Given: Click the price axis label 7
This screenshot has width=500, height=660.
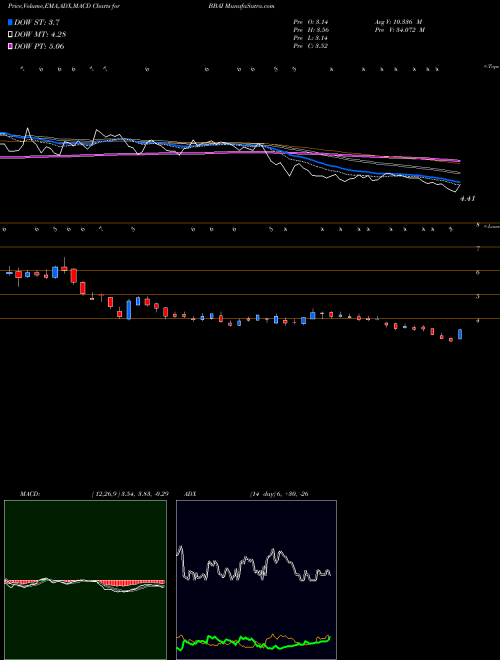Looking at the screenshot, I should [x=478, y=249].
